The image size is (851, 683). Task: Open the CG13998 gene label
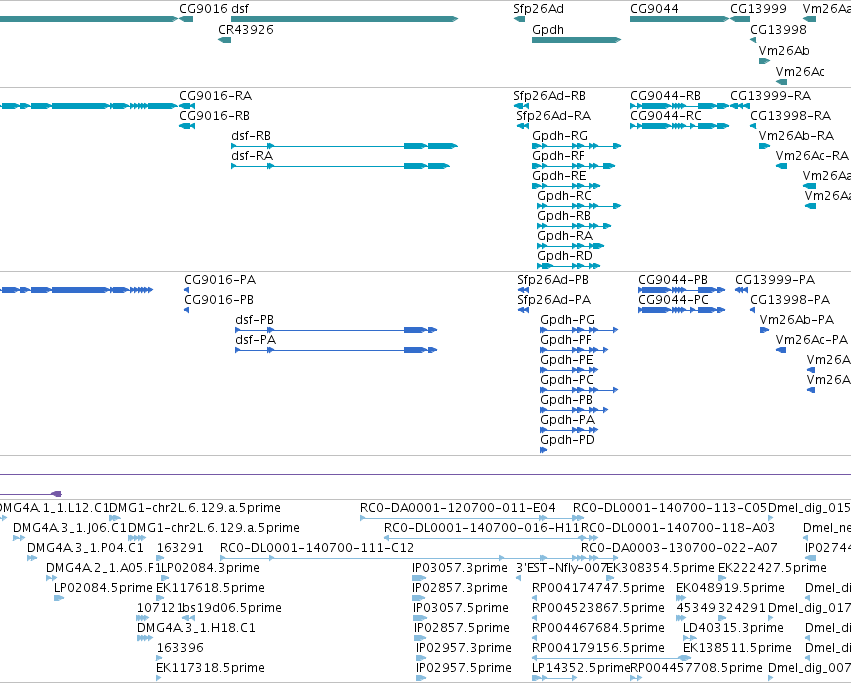coord(778,30)
